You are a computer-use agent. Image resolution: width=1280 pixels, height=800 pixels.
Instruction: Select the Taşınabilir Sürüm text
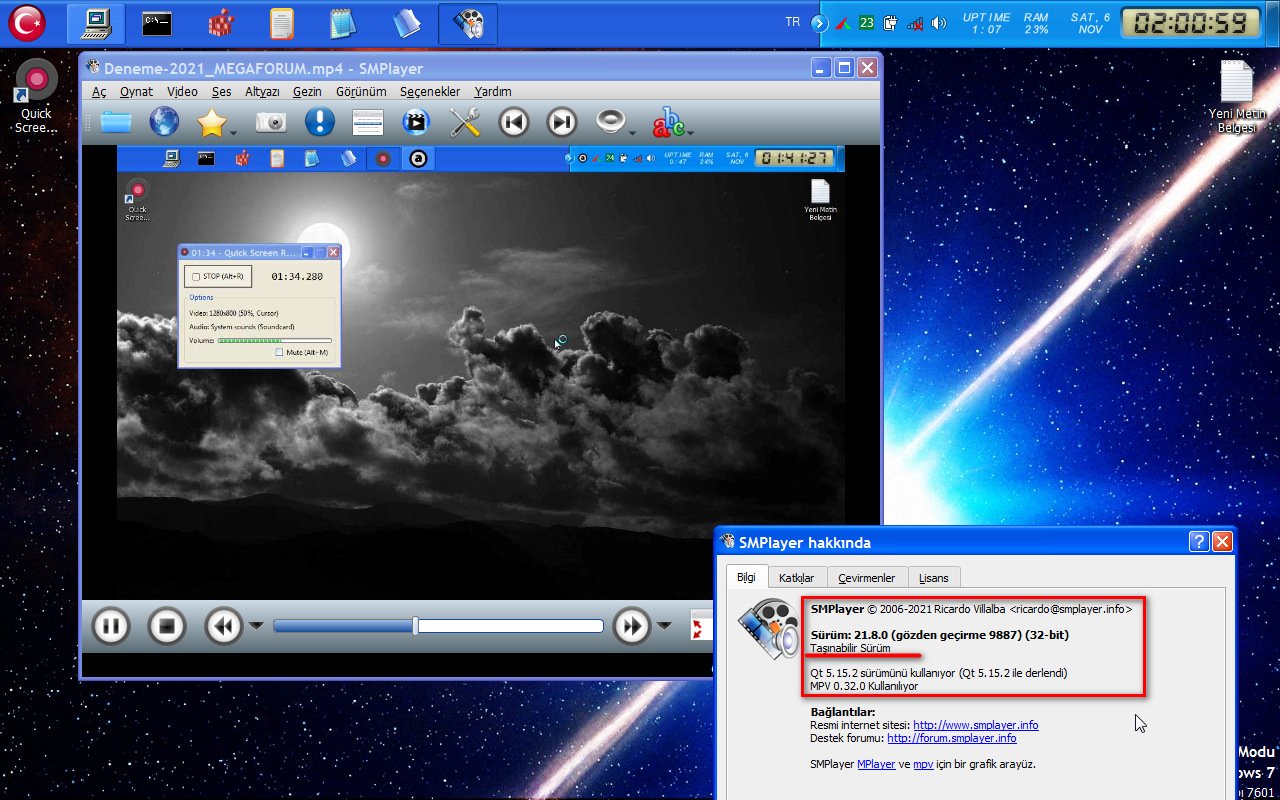[850, 648]
